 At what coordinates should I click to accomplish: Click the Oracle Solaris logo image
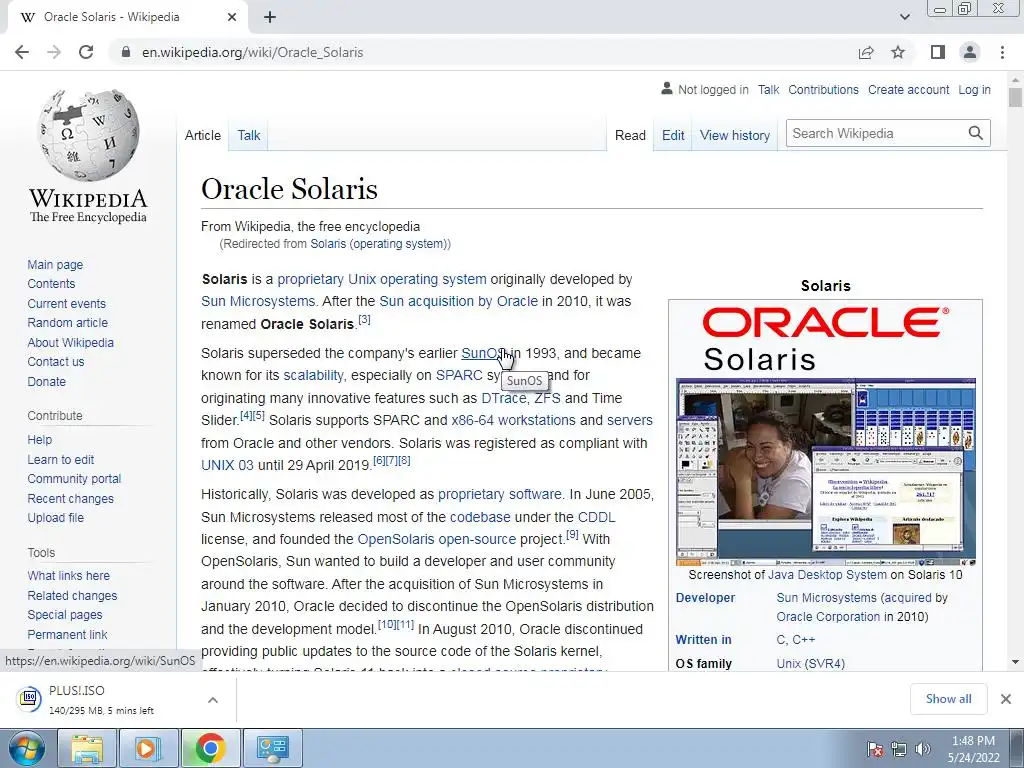click(825, 339)
